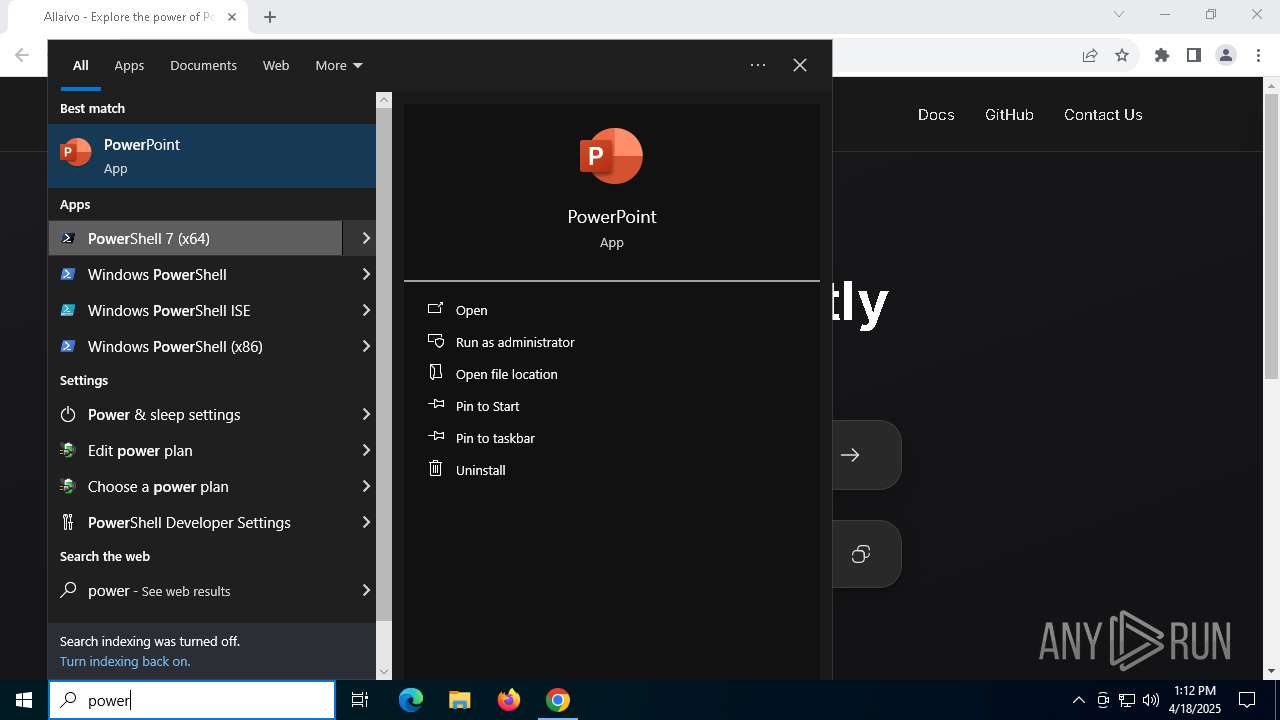The width and height of the screenshot is (1280, 720).
Task: Click the Allaivo page vertical scrollbar
Action: [1272, 235]
